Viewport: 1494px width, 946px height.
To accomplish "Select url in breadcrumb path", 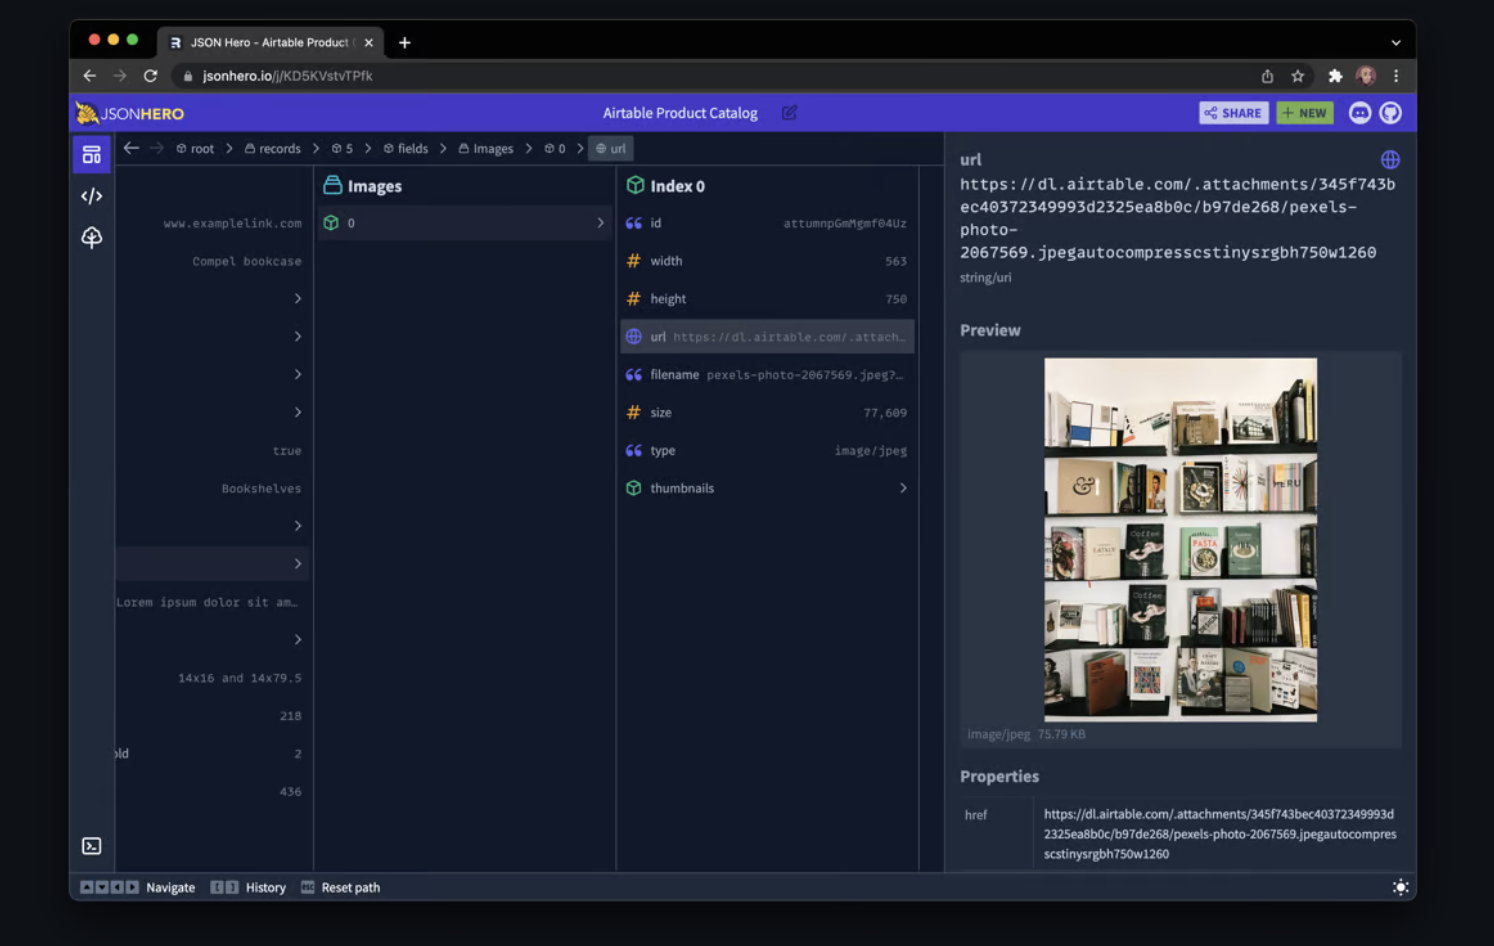I will point(610,148).
